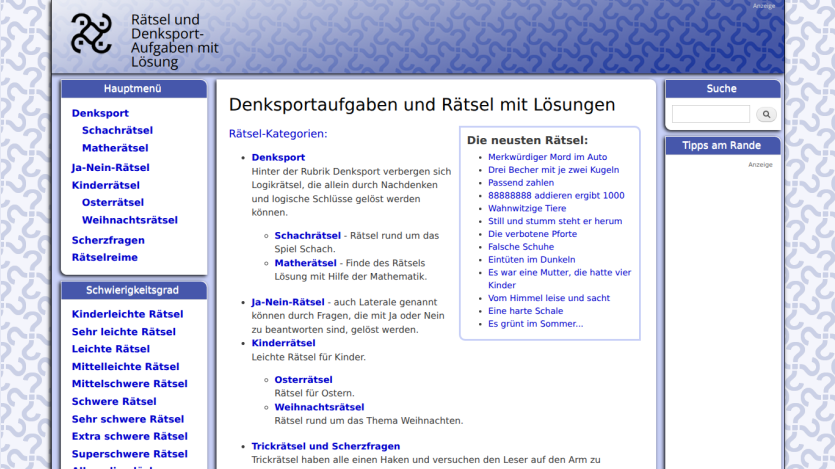Viewport: 835px width, 469px height.
Task: Click the 'Die neusten Rätsel:' heading
Action: click(x=527, y=141)
